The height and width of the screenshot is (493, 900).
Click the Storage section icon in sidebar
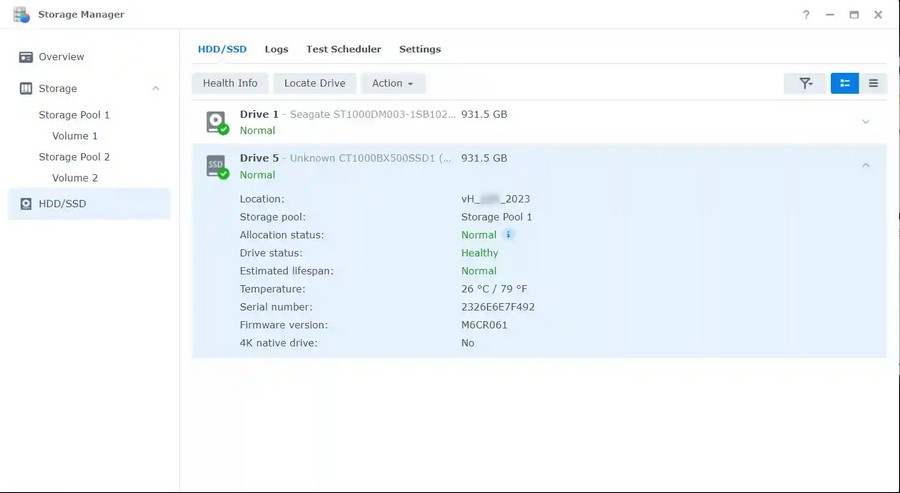(x=26, y=89)
